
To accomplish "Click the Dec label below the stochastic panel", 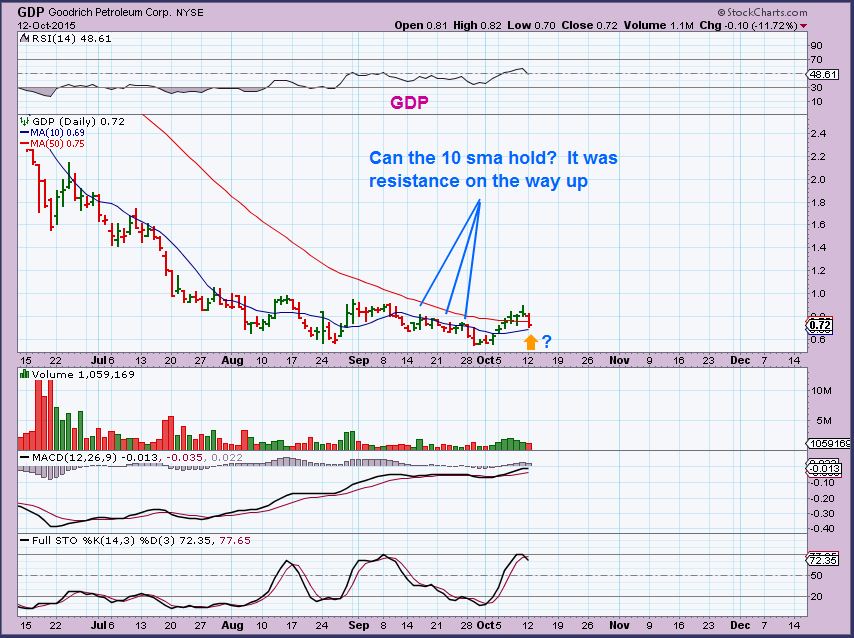I will (740, 625).
